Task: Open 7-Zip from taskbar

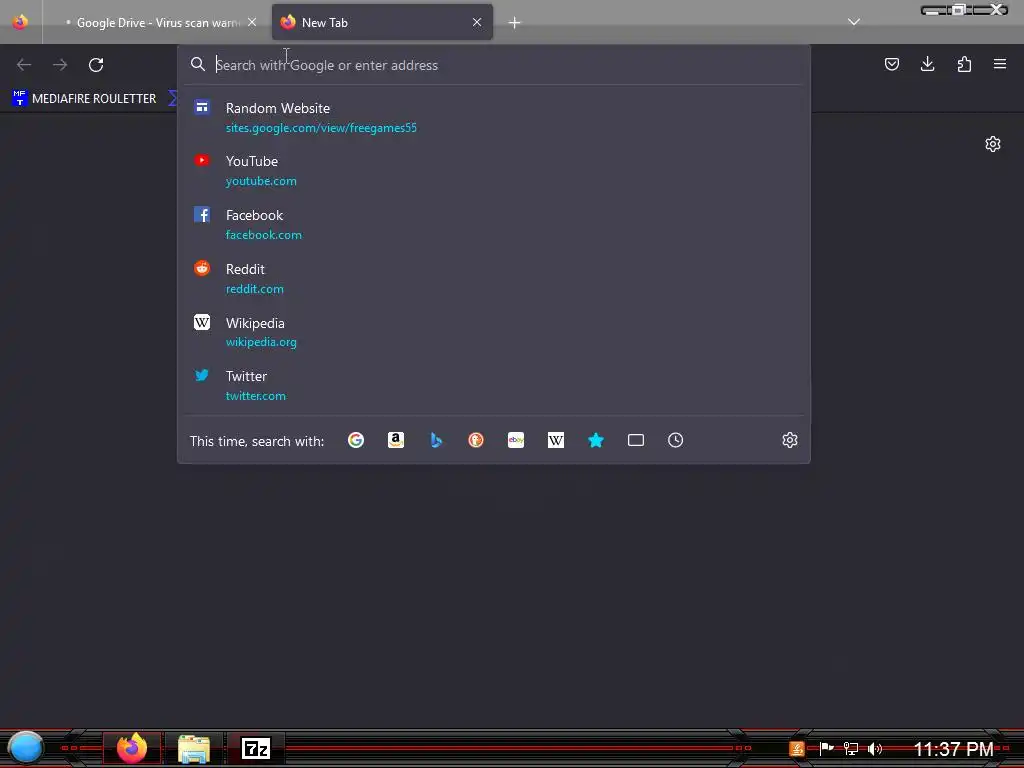Action: 255,748
